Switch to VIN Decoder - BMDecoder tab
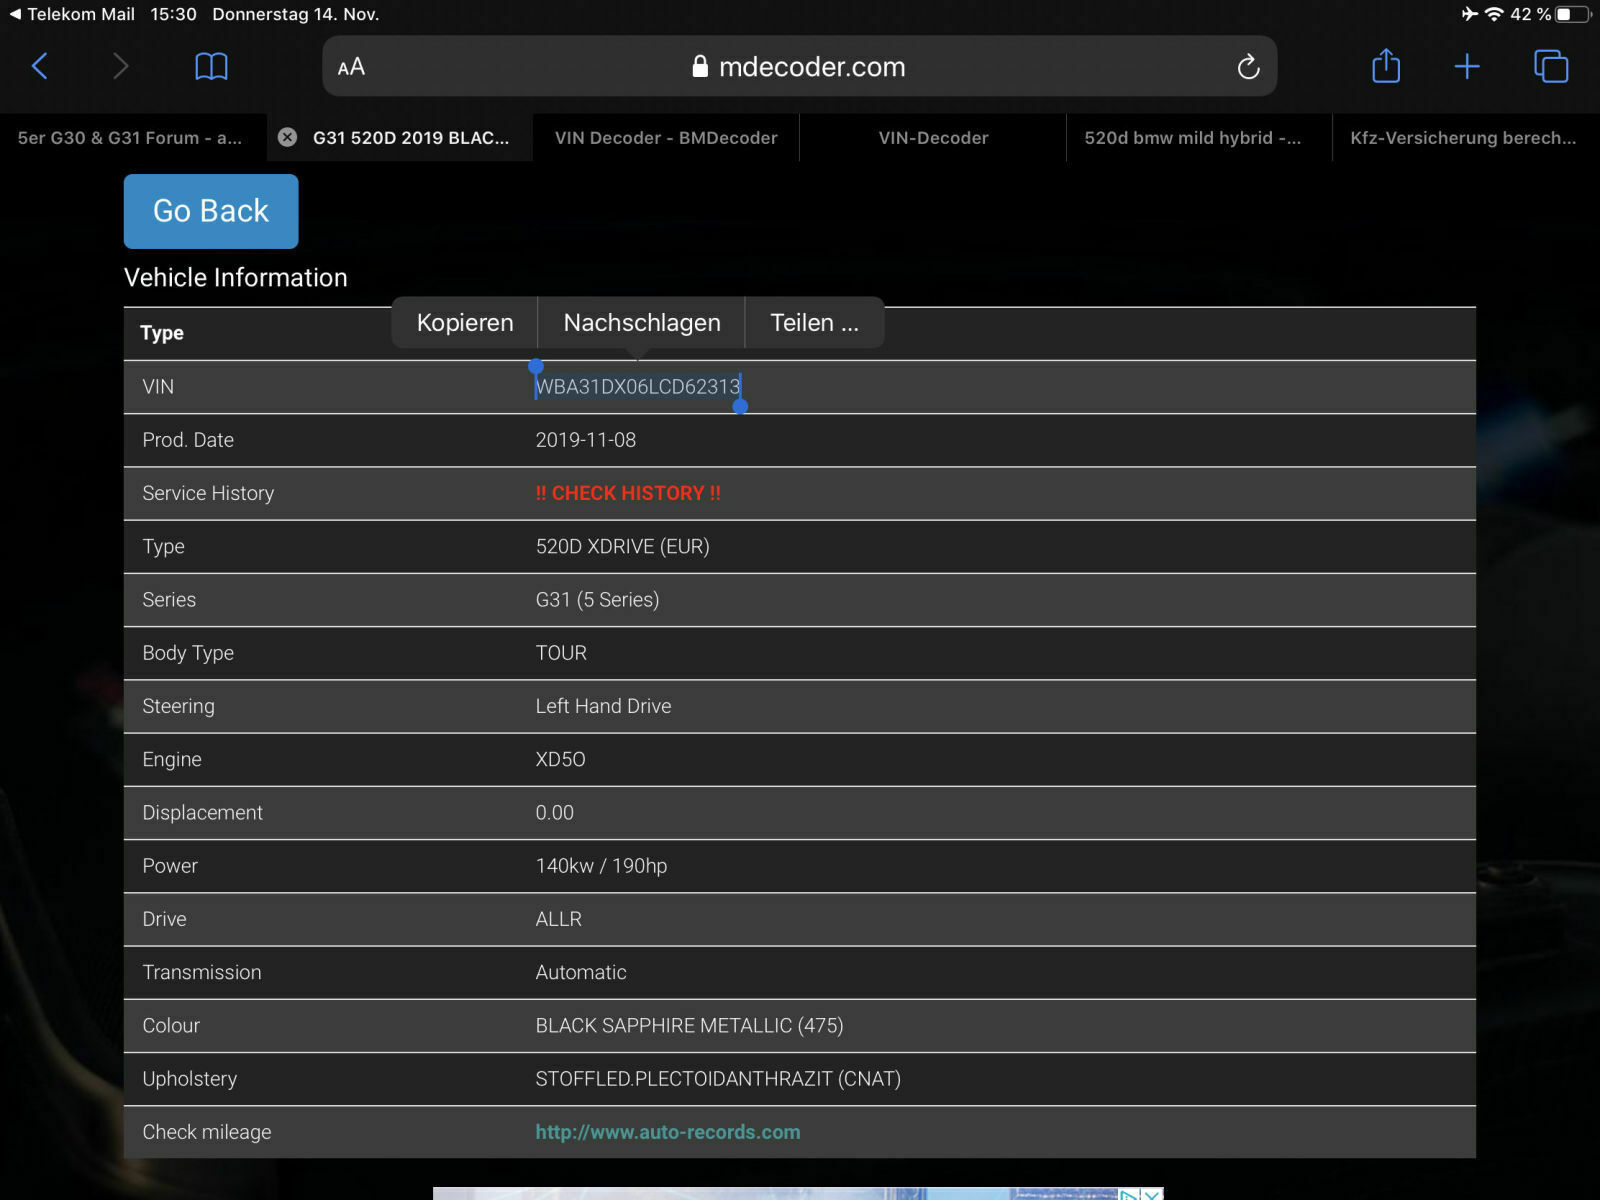The width and height of the screenshot is (1600, 1200). pos(666,138)
